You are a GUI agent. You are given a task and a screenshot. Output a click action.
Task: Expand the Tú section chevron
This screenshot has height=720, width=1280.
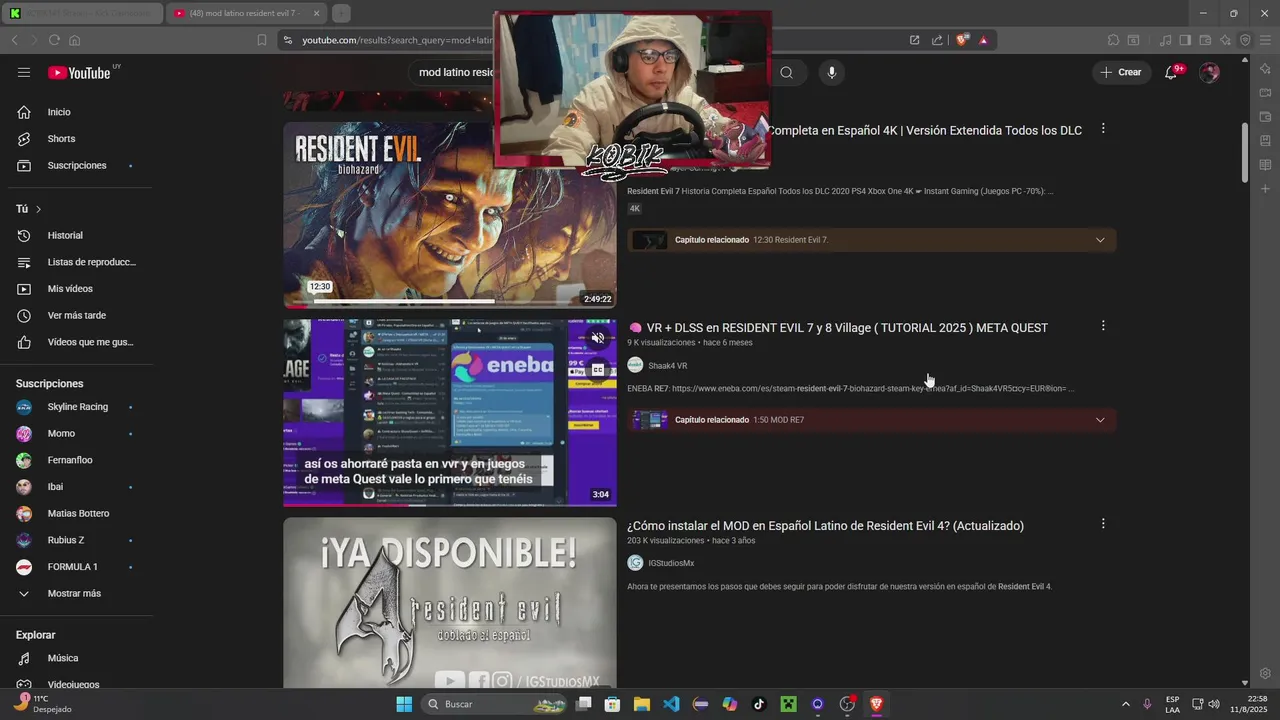click(x=38, y=209)
